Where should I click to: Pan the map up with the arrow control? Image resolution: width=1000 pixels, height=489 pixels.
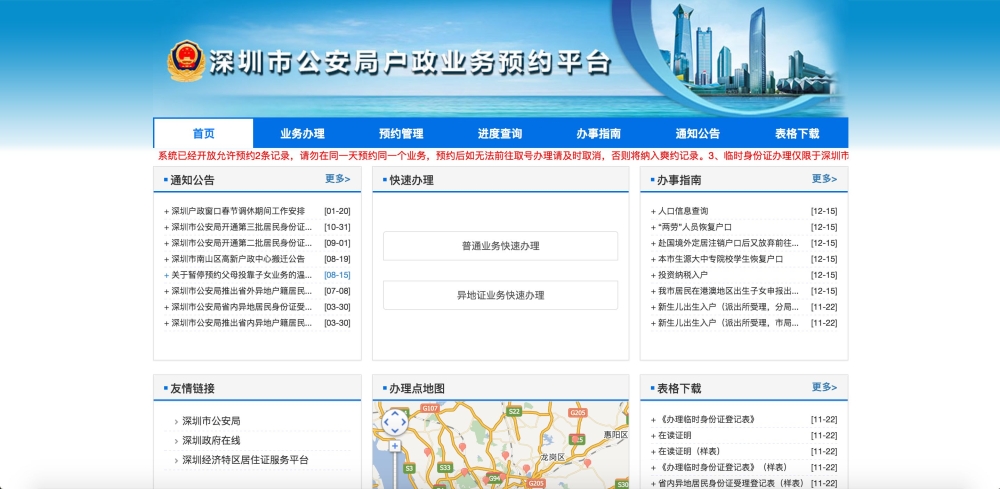(x=395, y=413)
